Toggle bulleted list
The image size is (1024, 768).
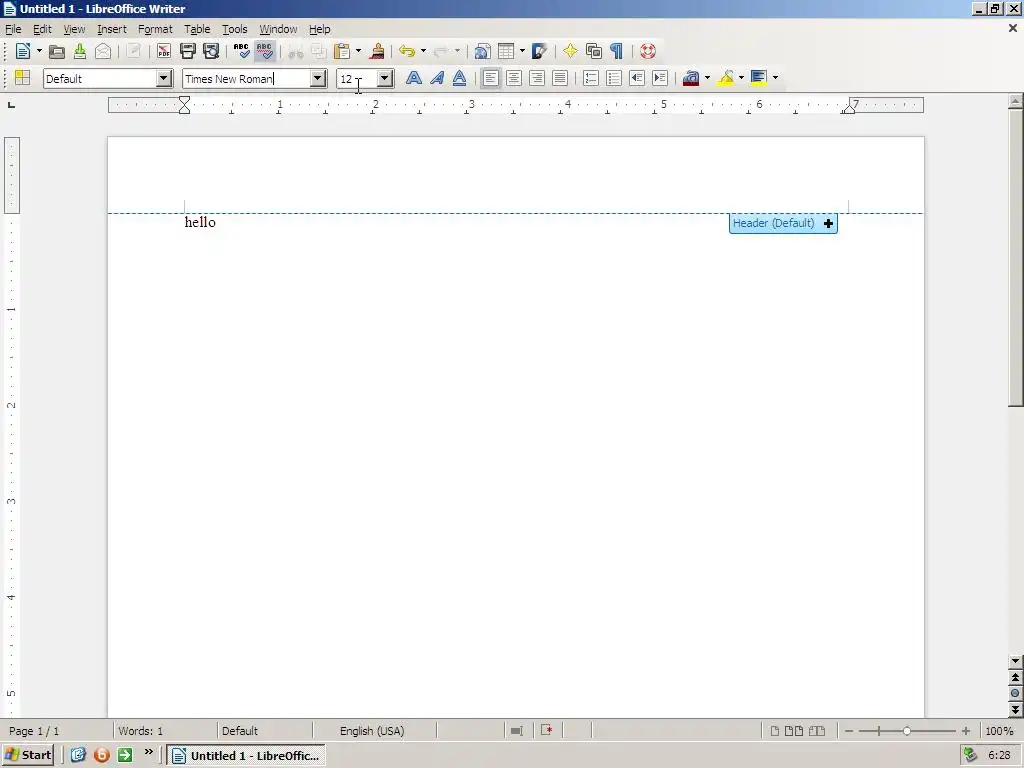coord(614,78)
